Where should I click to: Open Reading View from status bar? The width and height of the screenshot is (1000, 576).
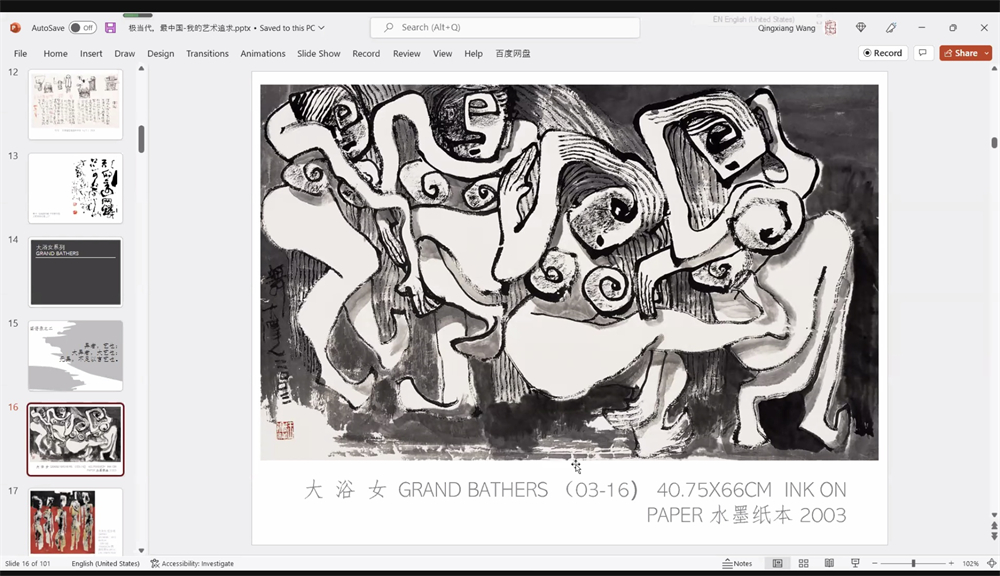pos(829,563)
